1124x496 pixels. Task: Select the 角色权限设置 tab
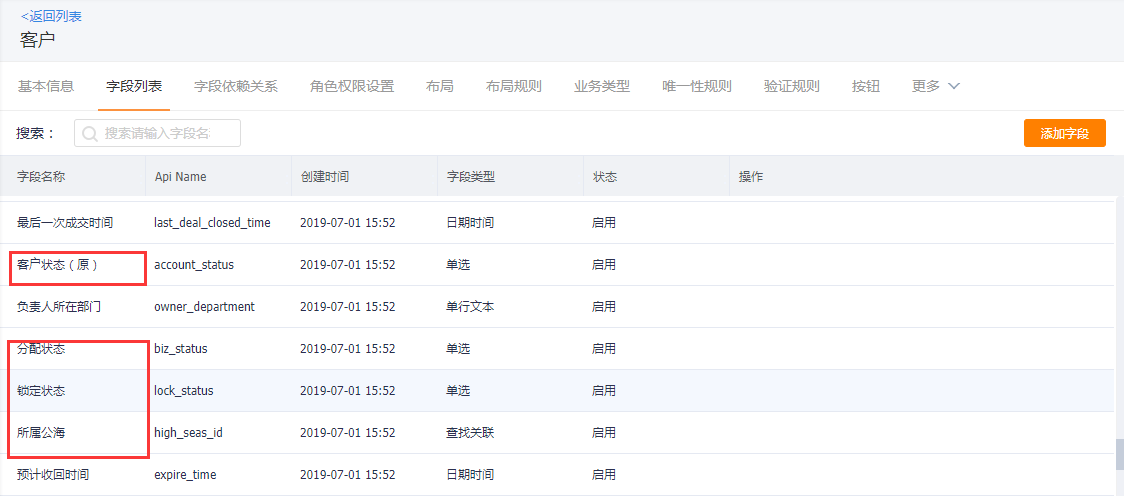(352, 86)
